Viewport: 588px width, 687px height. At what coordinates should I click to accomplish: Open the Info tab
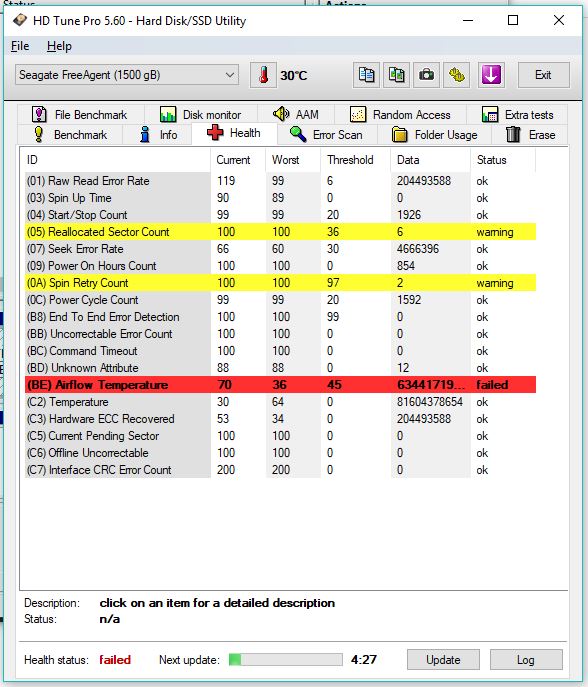pos(158,135)
